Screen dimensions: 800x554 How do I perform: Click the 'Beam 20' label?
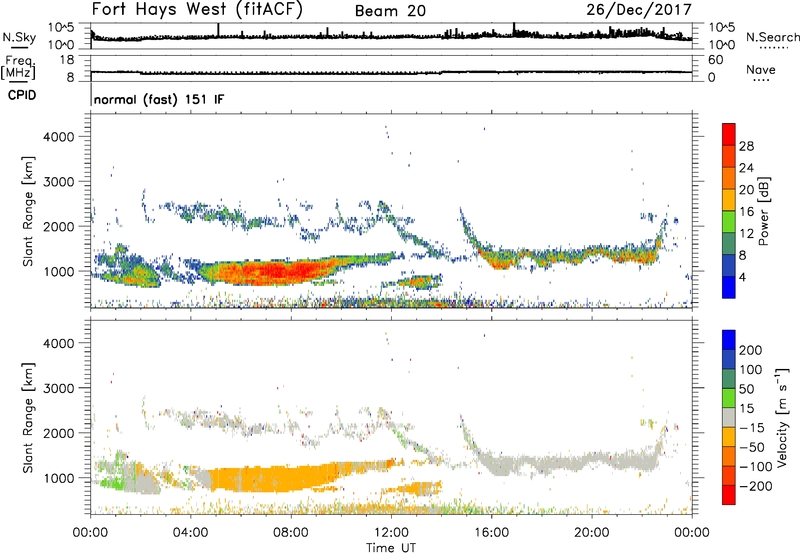pos(390,11)
